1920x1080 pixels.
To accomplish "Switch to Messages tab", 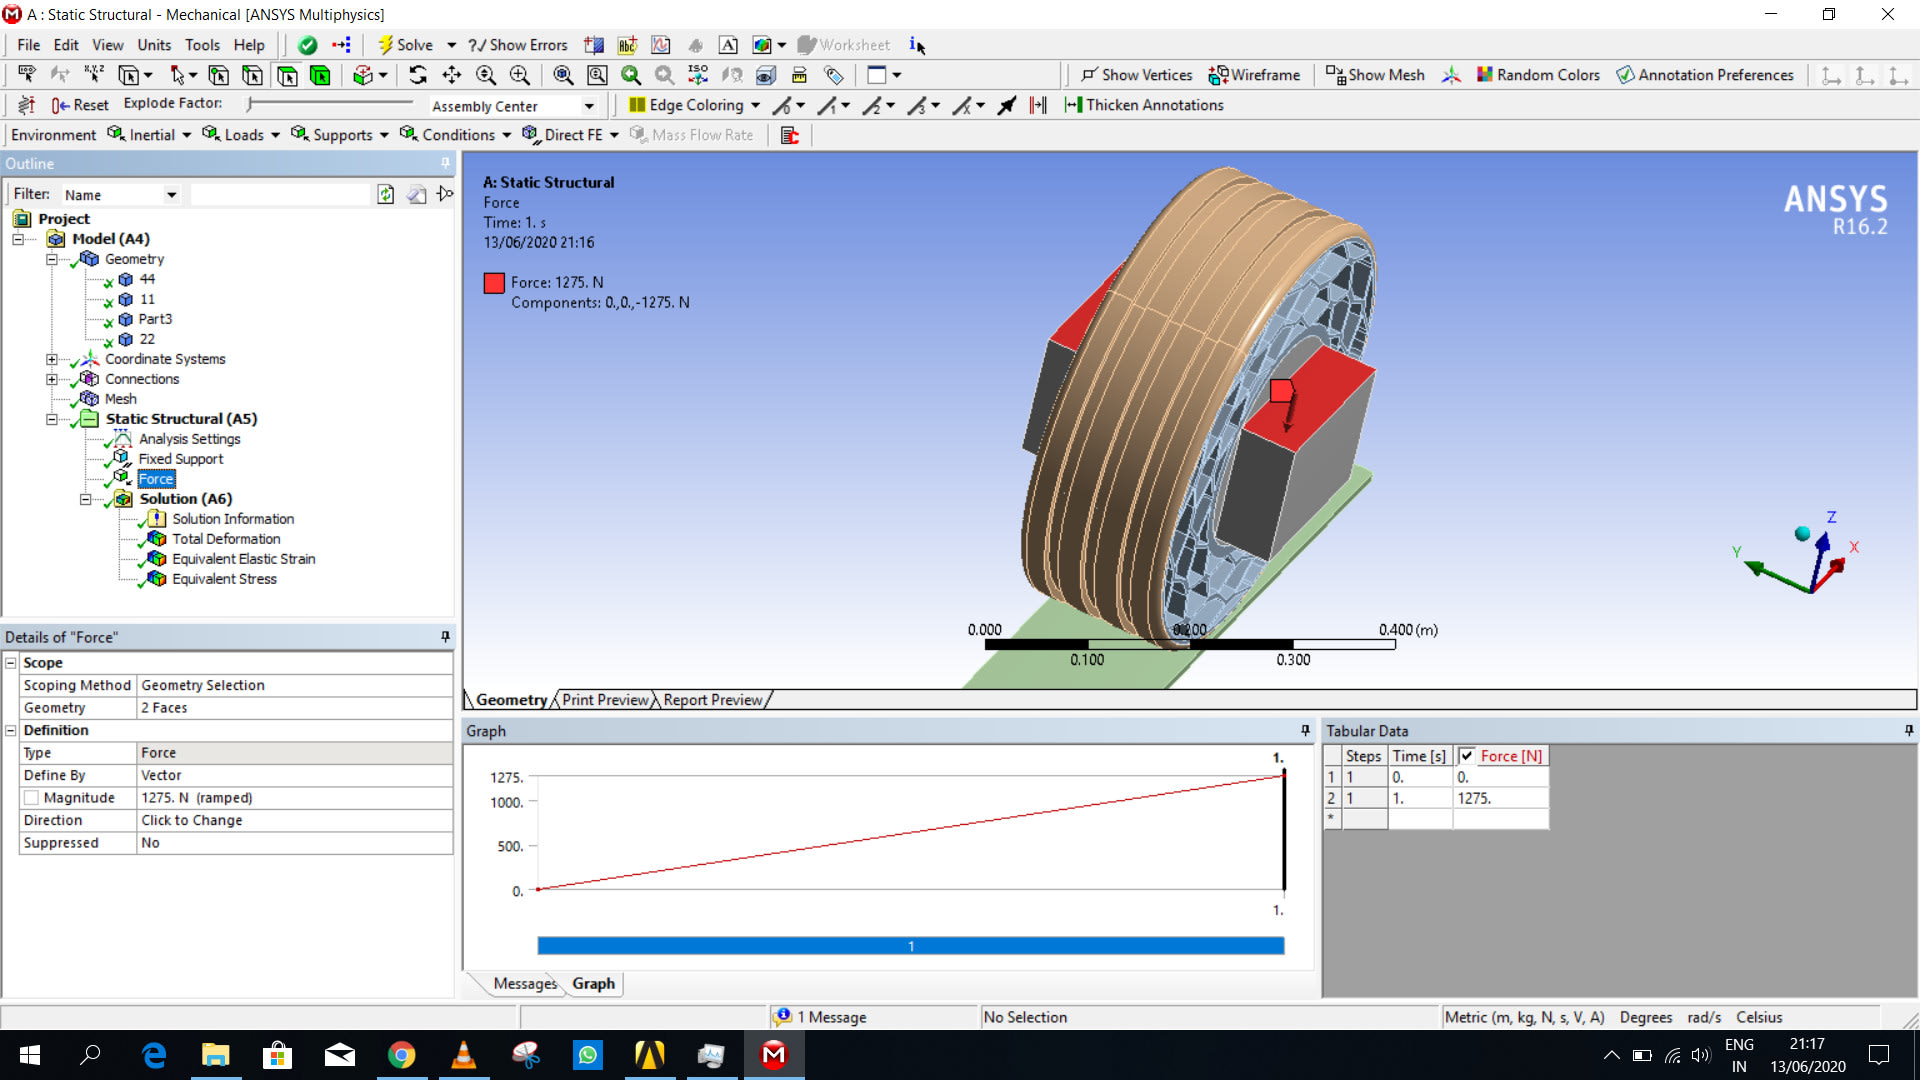I will pyautogui.click(x=525, y=984).
